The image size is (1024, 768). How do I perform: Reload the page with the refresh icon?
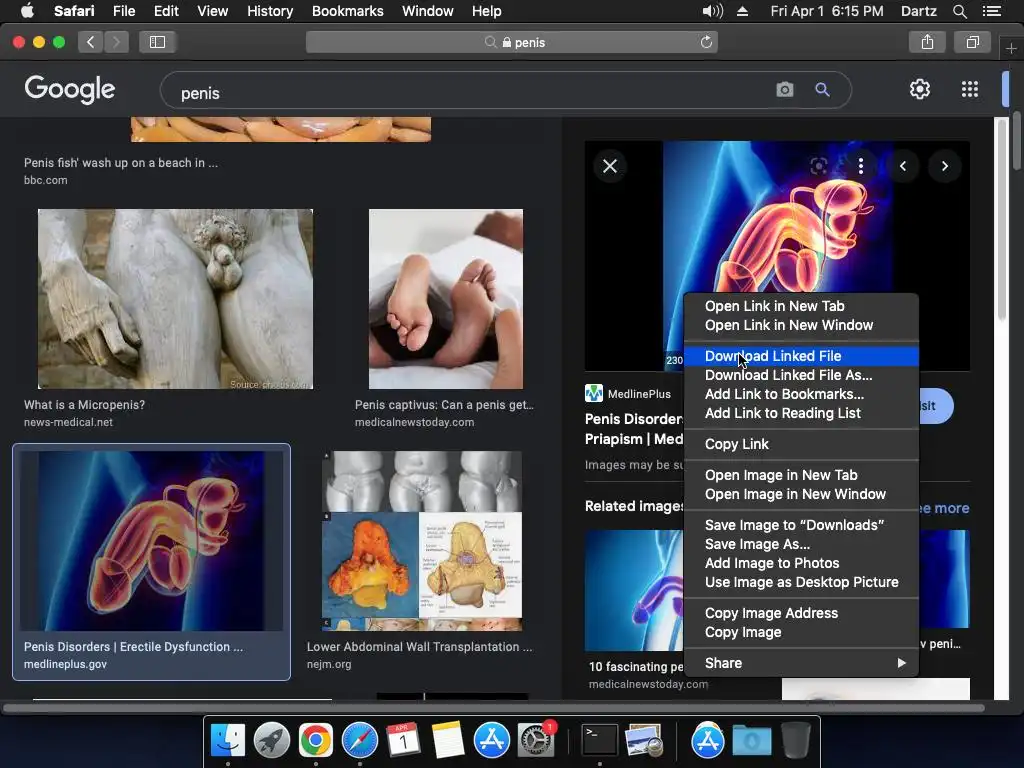click(x=706, y=42)
